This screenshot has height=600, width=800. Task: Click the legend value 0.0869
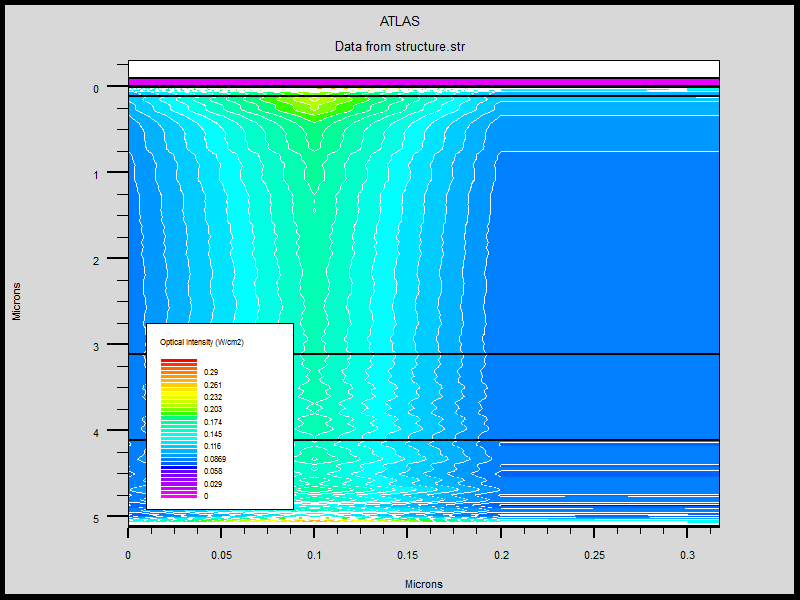point(214,458)
